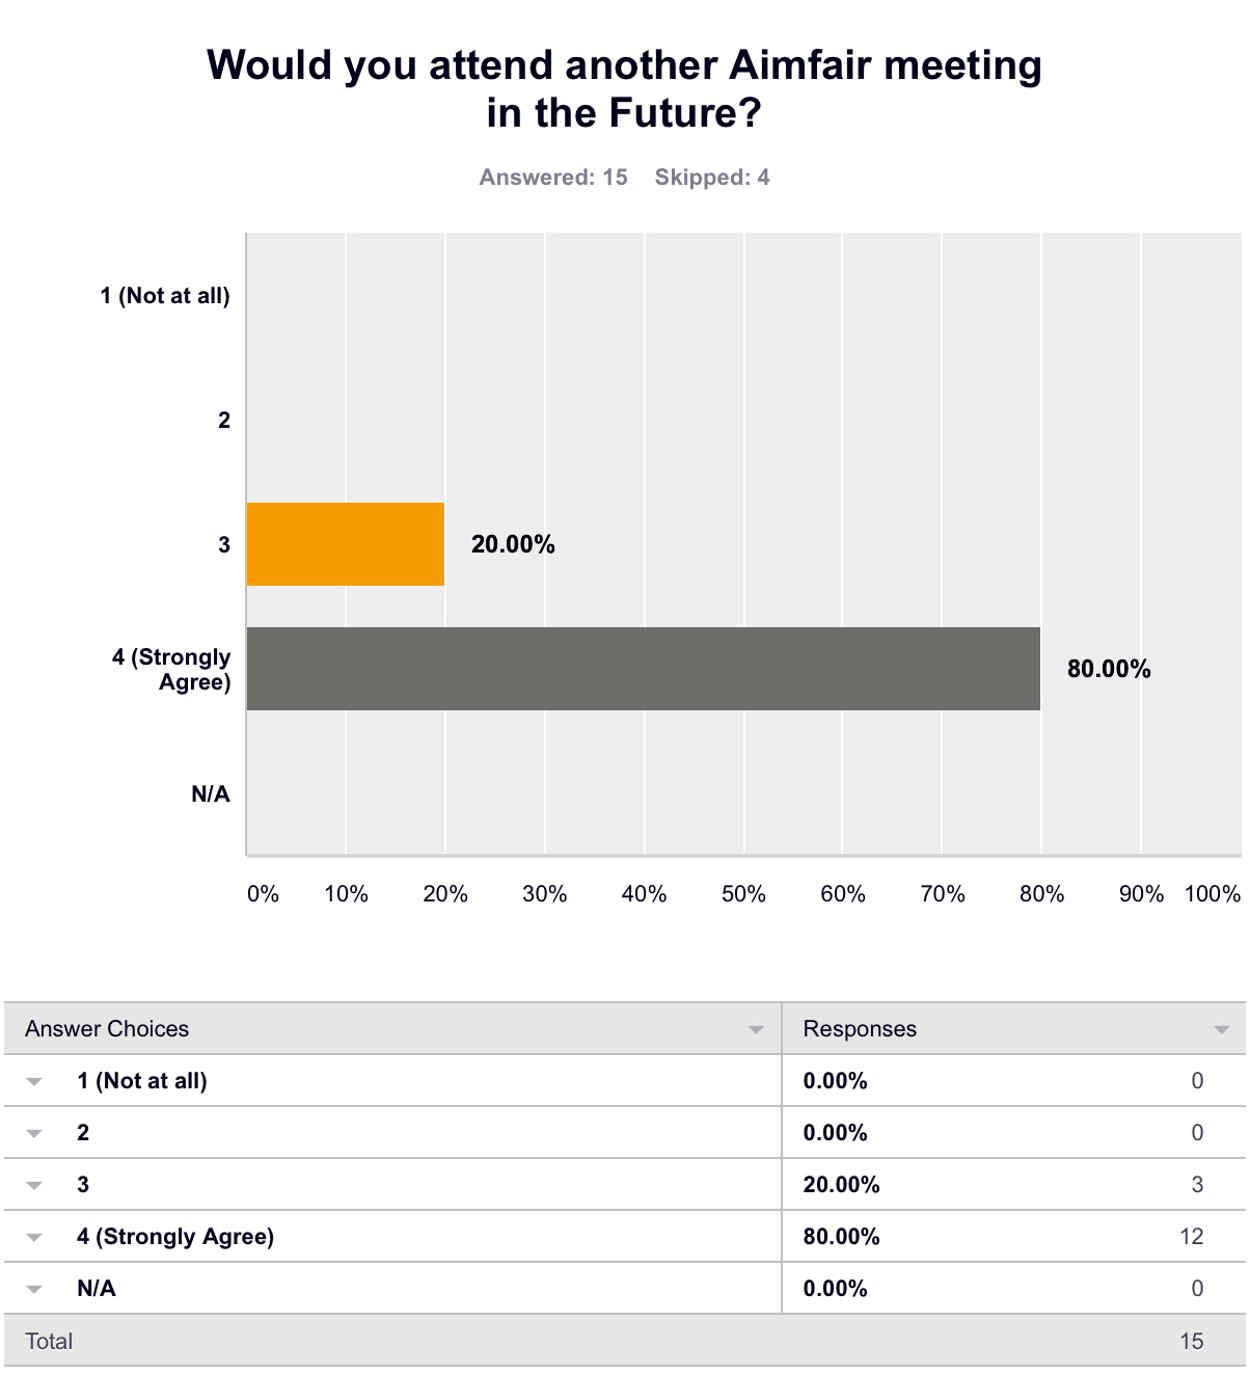The height and width of the screenshot is (1375, 1250).
Task: Click the orange 20% bar in the chart
Action: pyautogui.click(x=345, y=544)
